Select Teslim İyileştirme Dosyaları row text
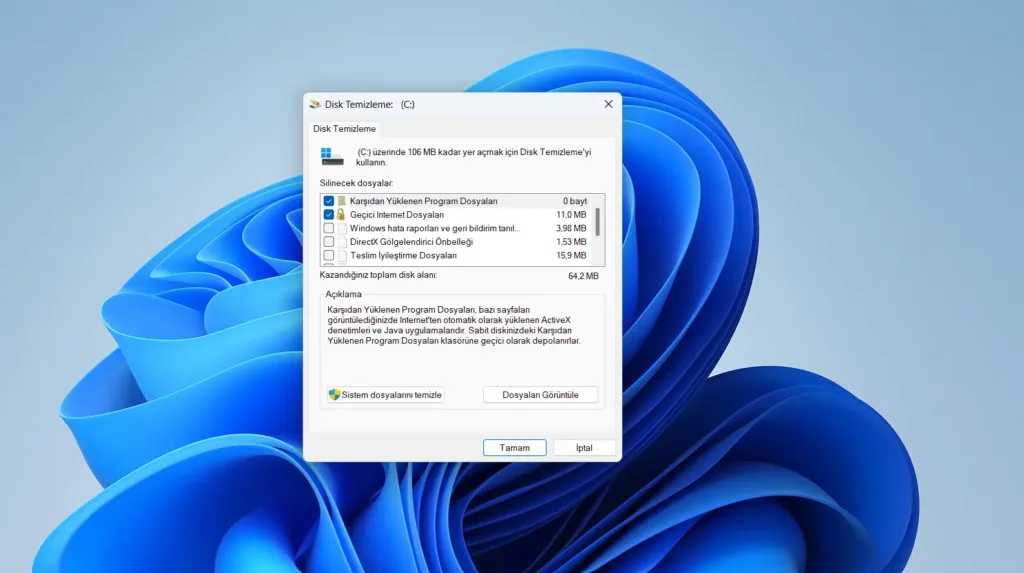 [403, 255]
